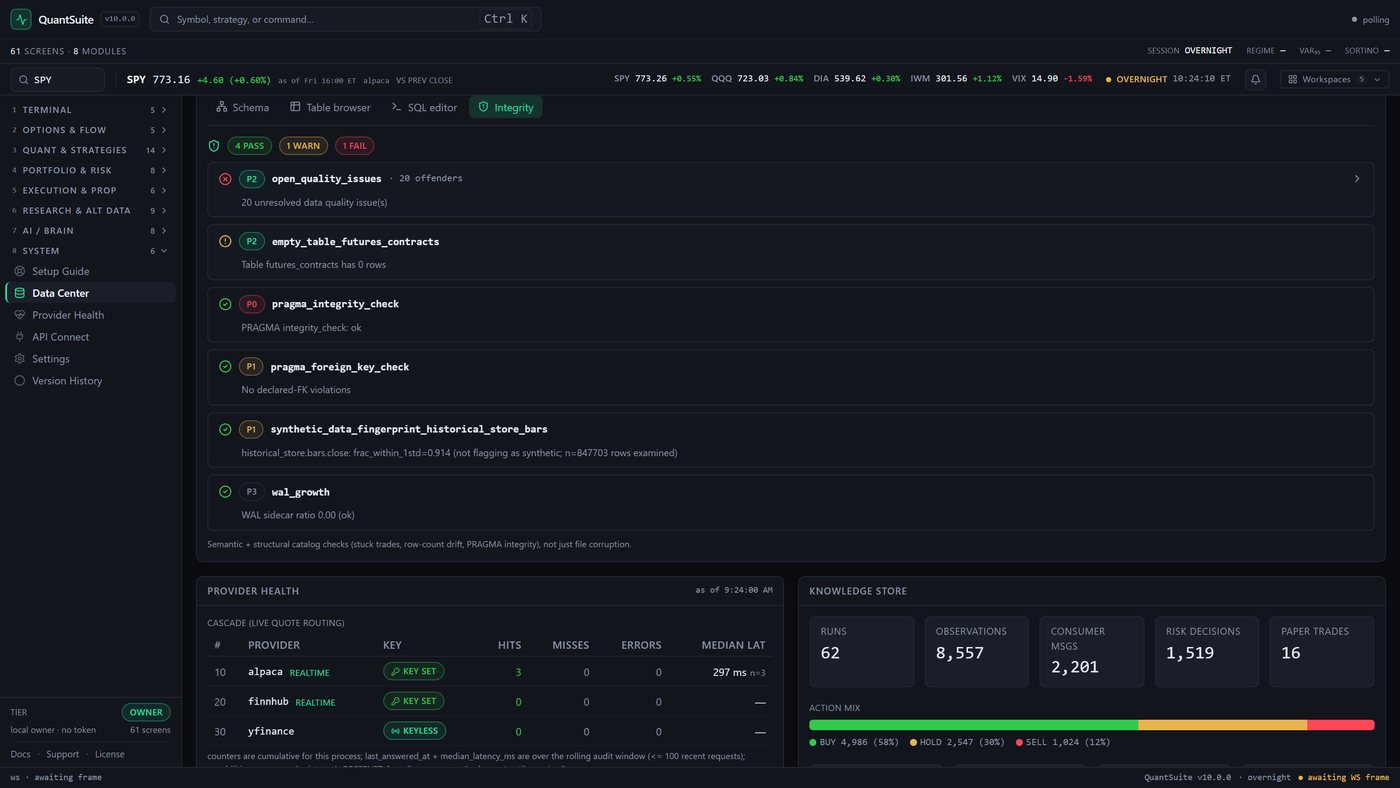The height and width of the screenshot is (788, 1400).
Task: Open the Support link
Action: (x=62, y=754)
